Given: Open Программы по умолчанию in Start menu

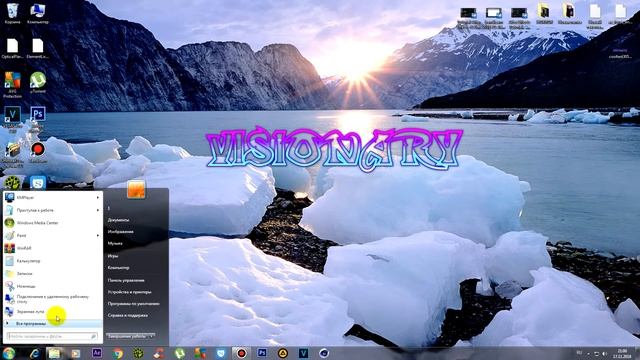Looking at the screenshot, I should point(133,304).
